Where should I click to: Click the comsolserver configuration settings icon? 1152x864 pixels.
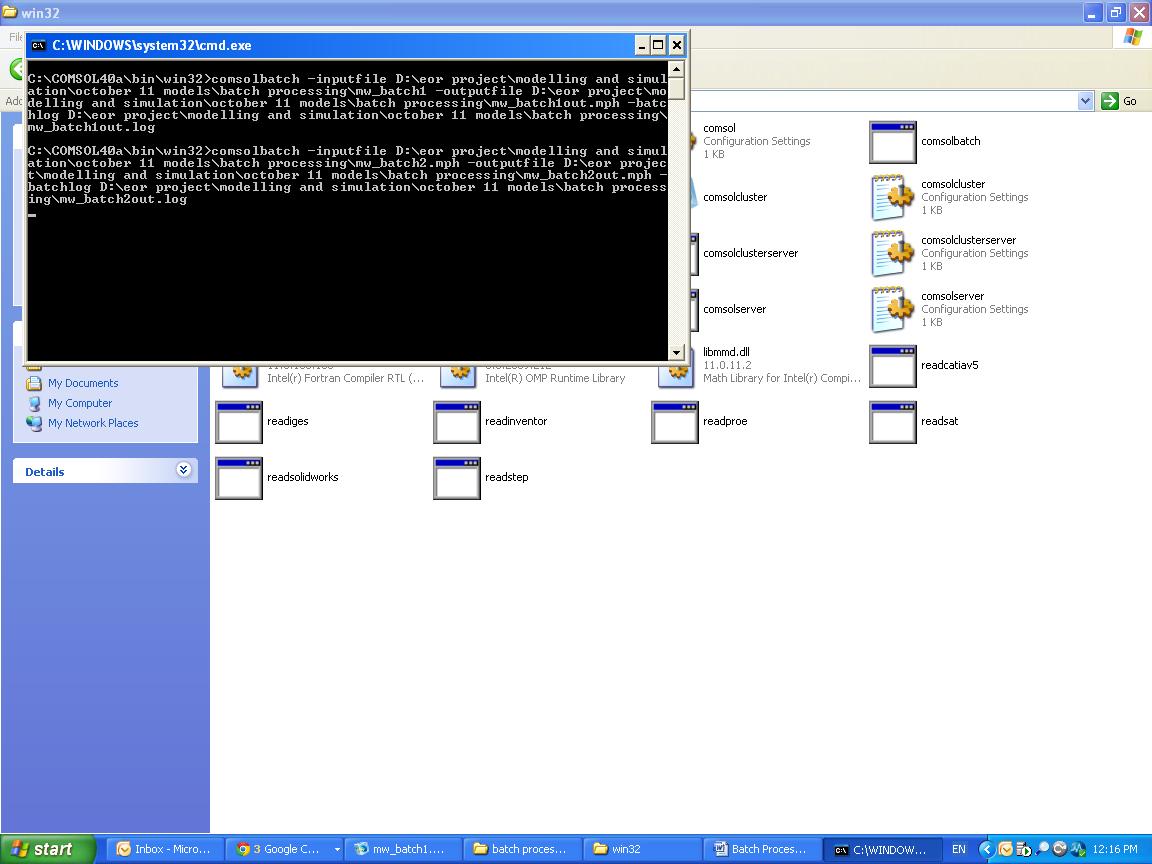click(x=893, y=310)
